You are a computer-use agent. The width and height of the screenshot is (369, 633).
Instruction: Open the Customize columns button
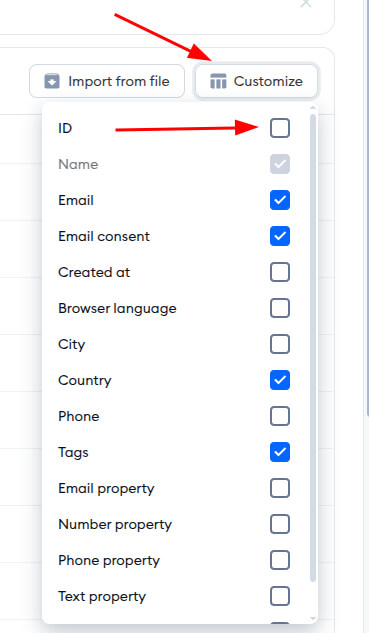coord(256,81)
